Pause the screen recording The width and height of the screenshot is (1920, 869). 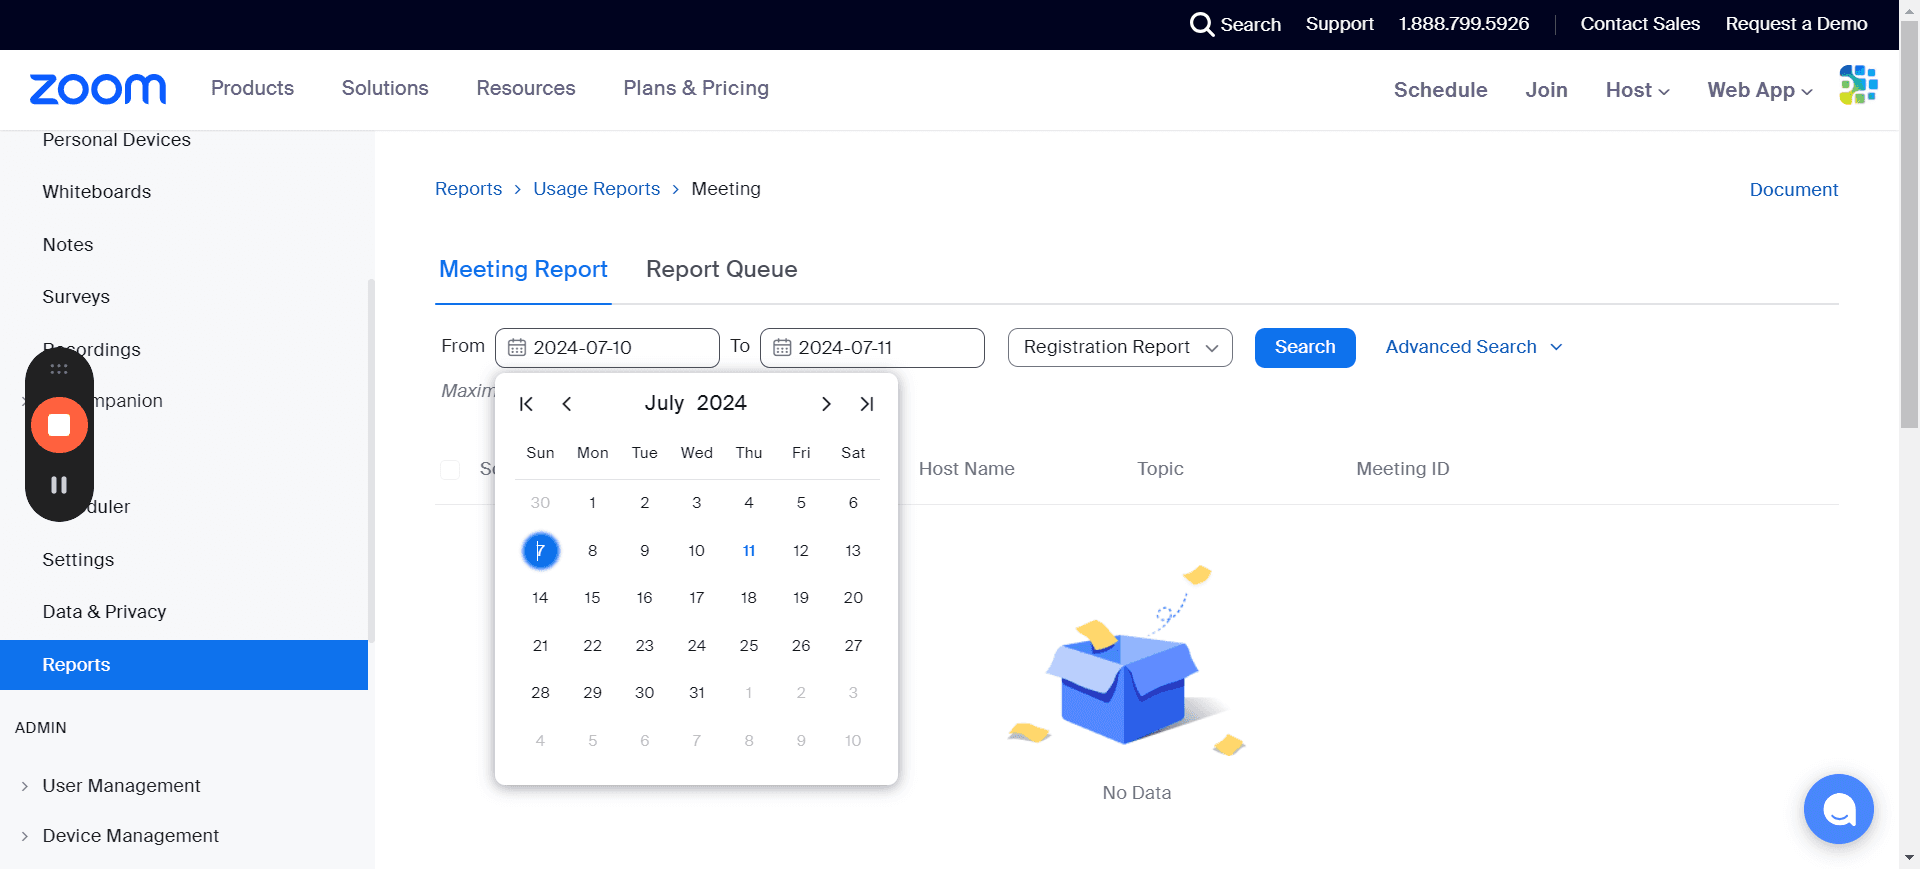[59, 485]
